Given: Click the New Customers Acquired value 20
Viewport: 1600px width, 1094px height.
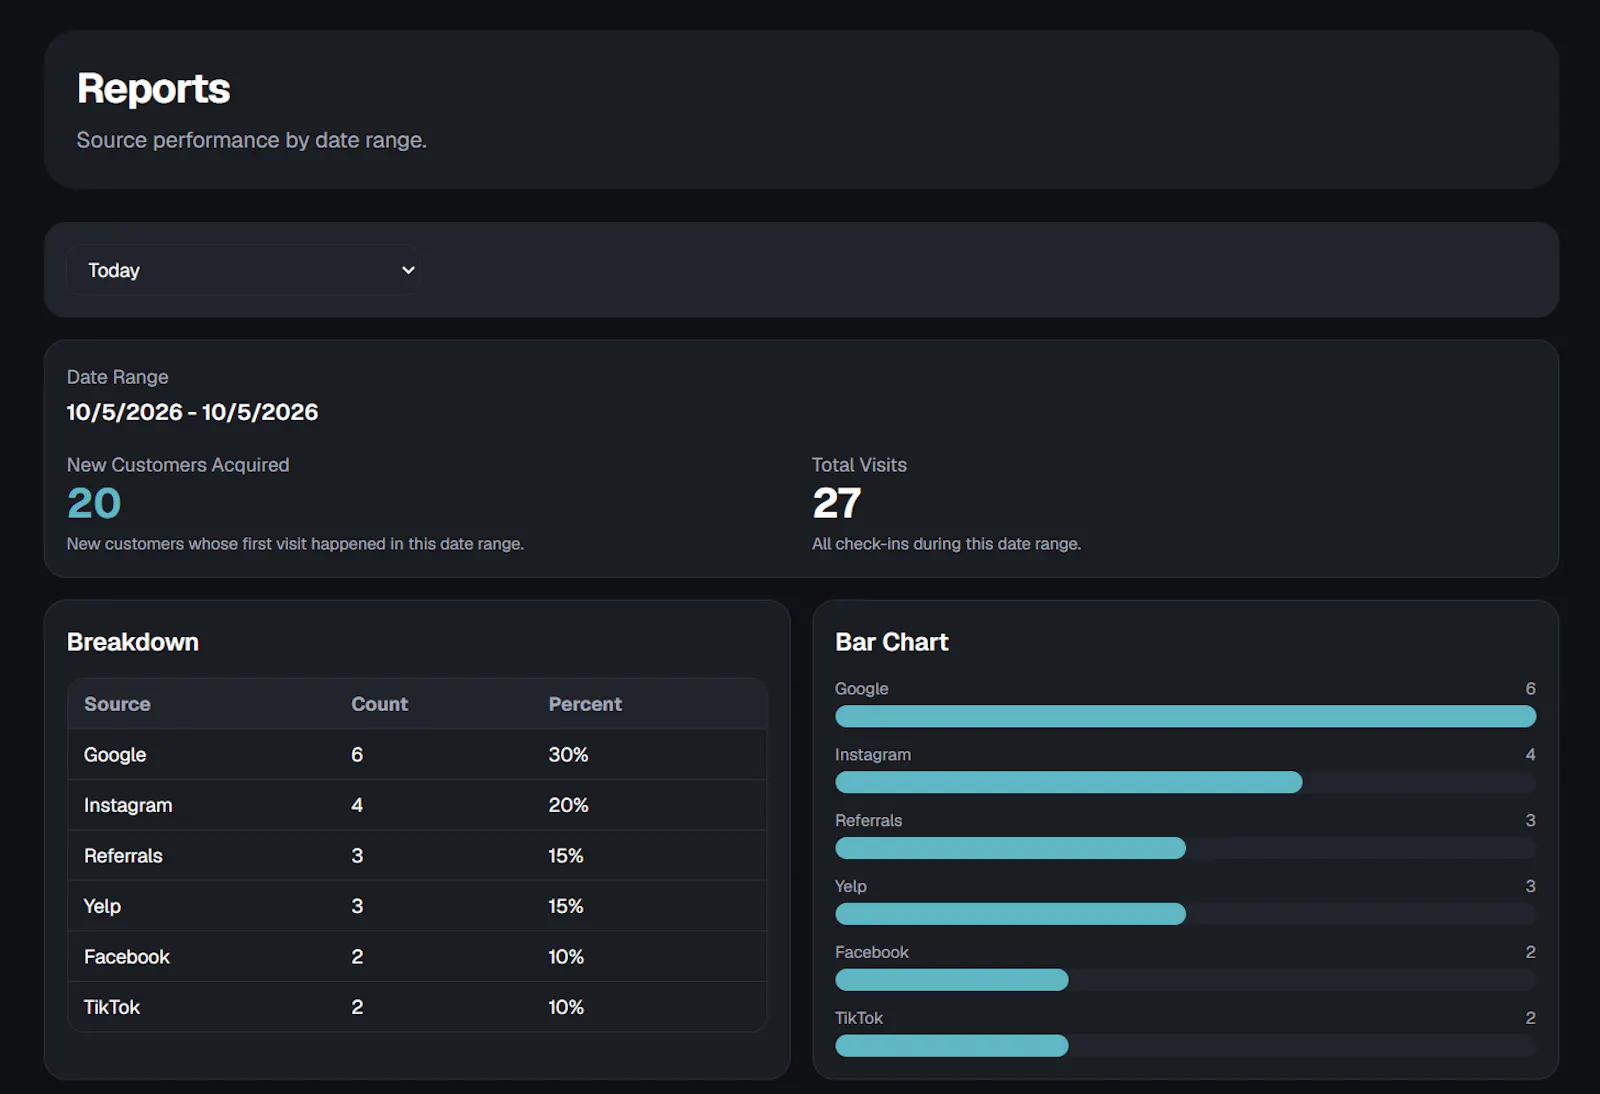Looking at the screenshot, I should pos(94,503).
